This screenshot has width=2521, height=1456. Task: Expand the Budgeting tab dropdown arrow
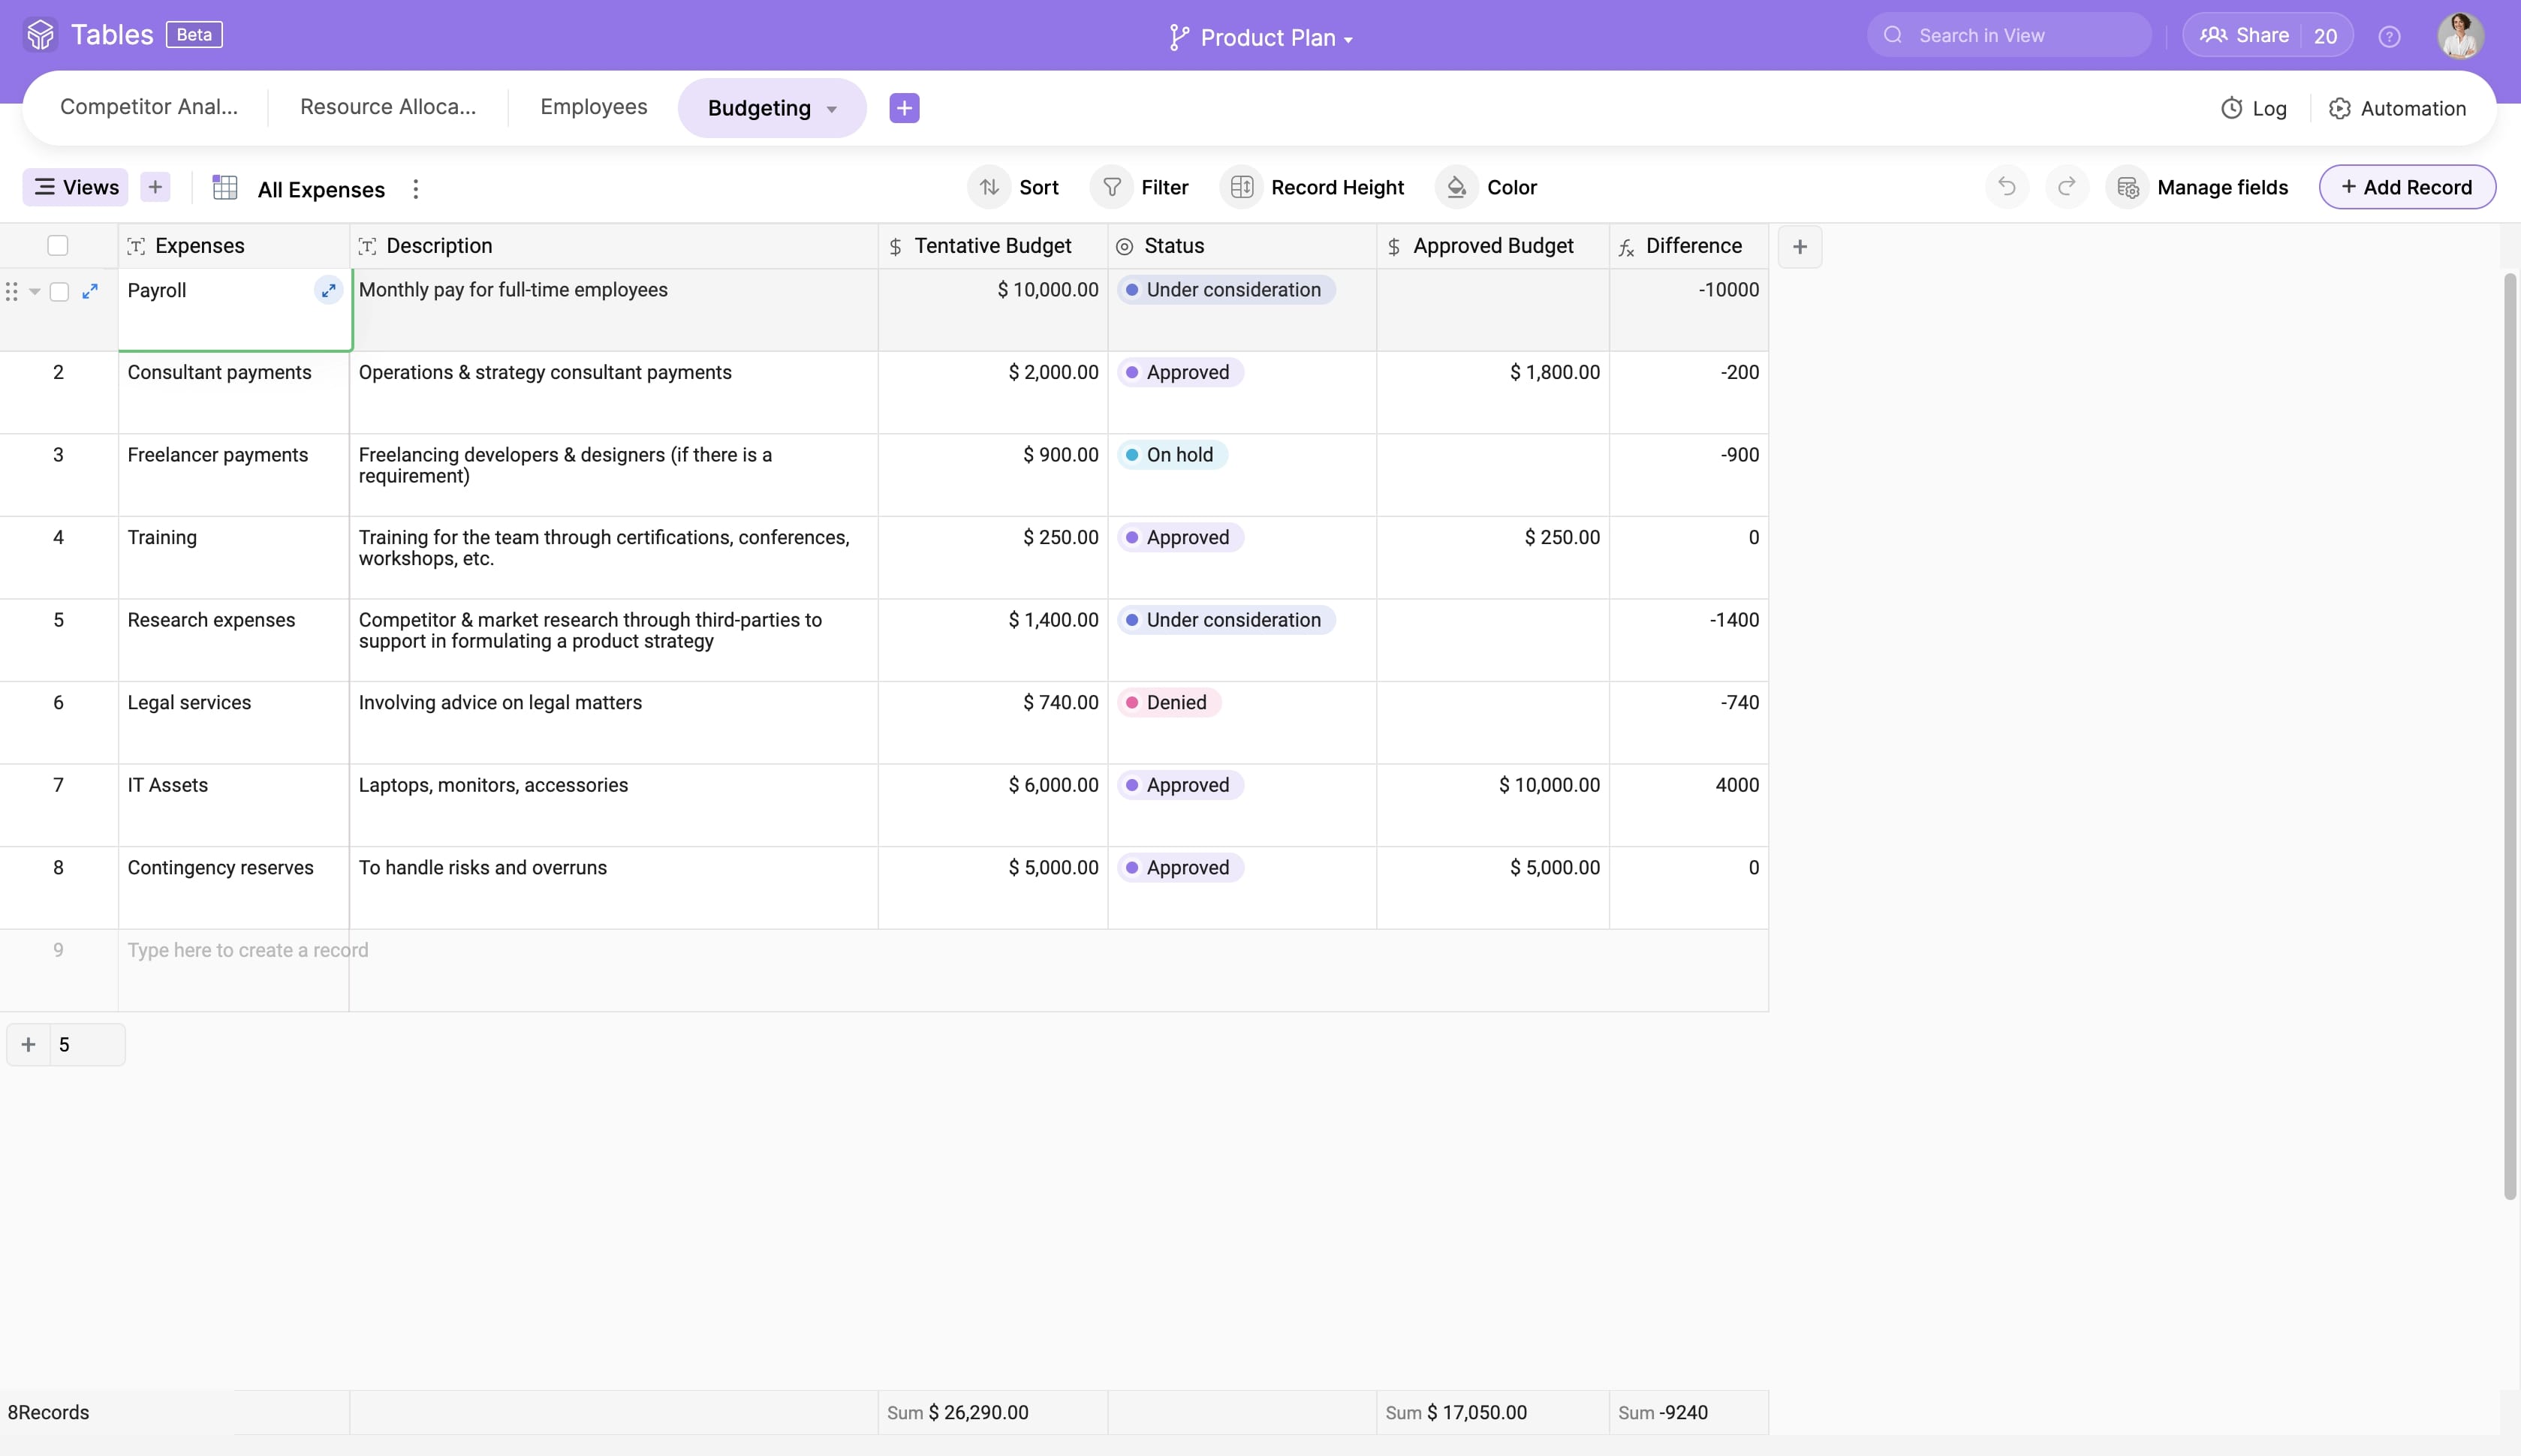pyautogui.click(x=832, y=109)
